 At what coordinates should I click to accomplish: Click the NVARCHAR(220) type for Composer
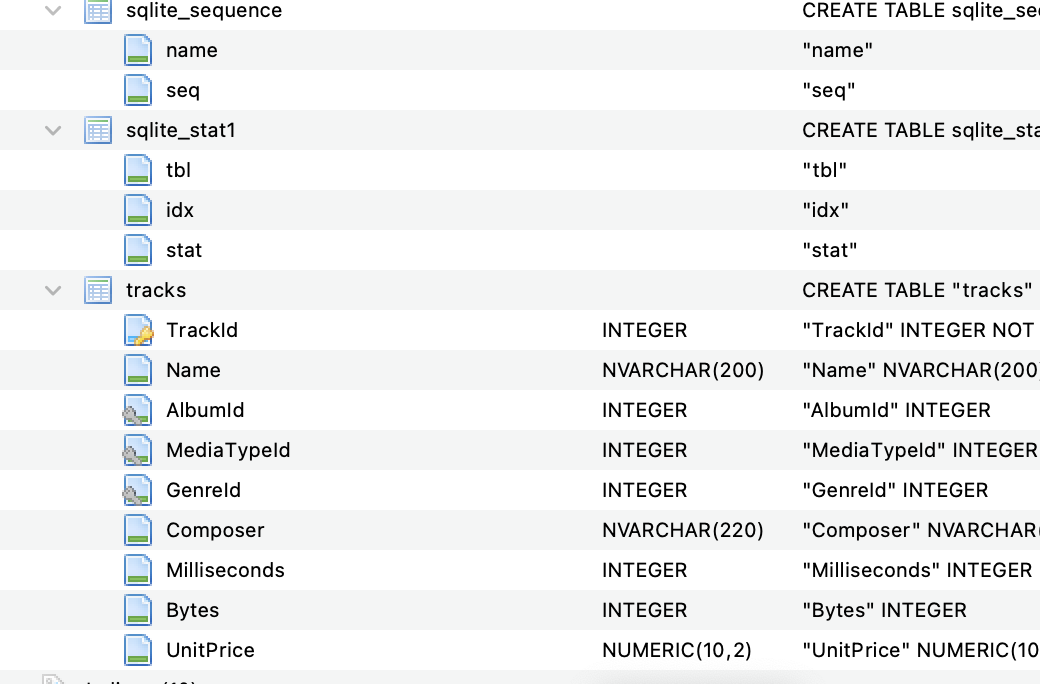click(681, 530)
